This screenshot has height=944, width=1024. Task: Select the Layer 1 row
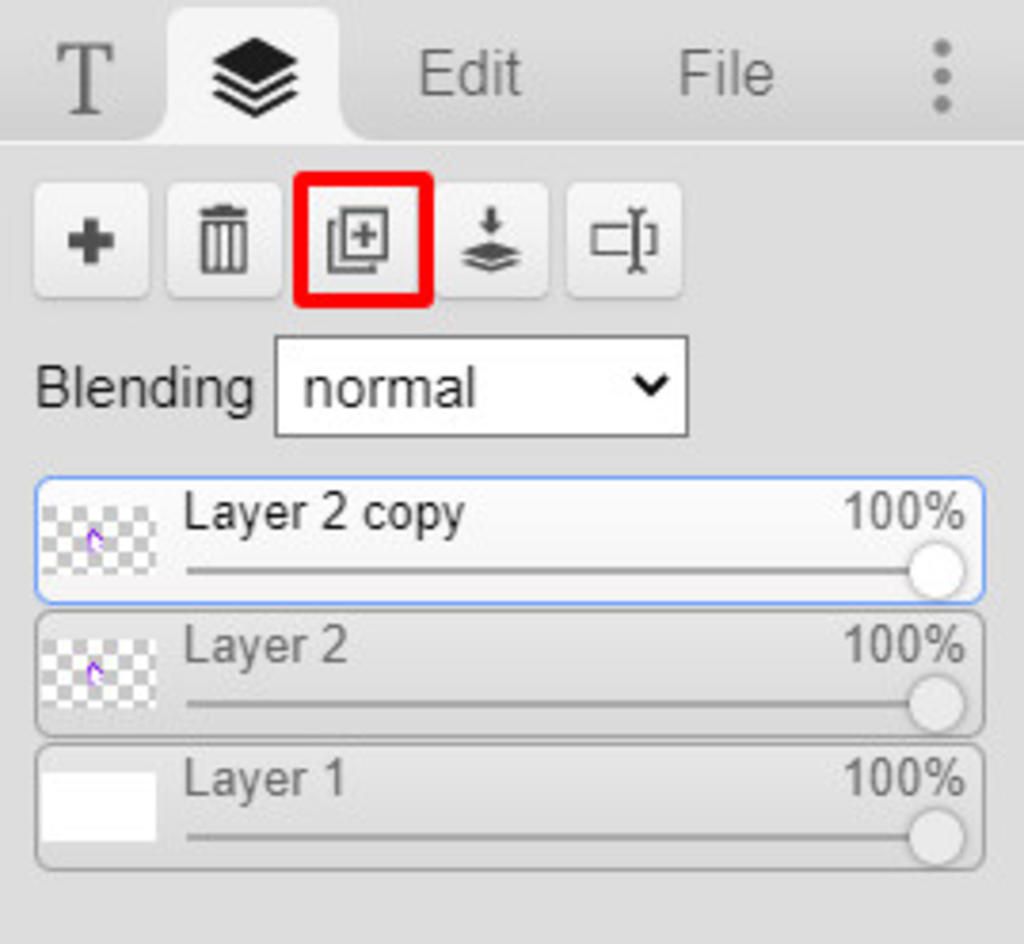509,808
